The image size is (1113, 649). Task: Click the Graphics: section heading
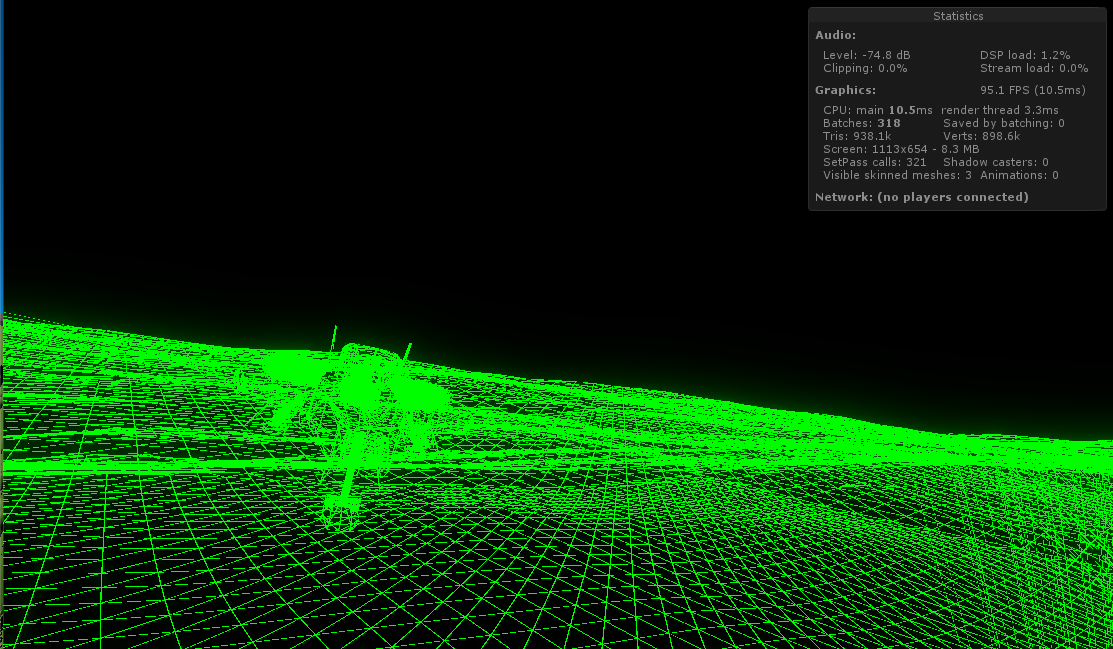[845, 90]
